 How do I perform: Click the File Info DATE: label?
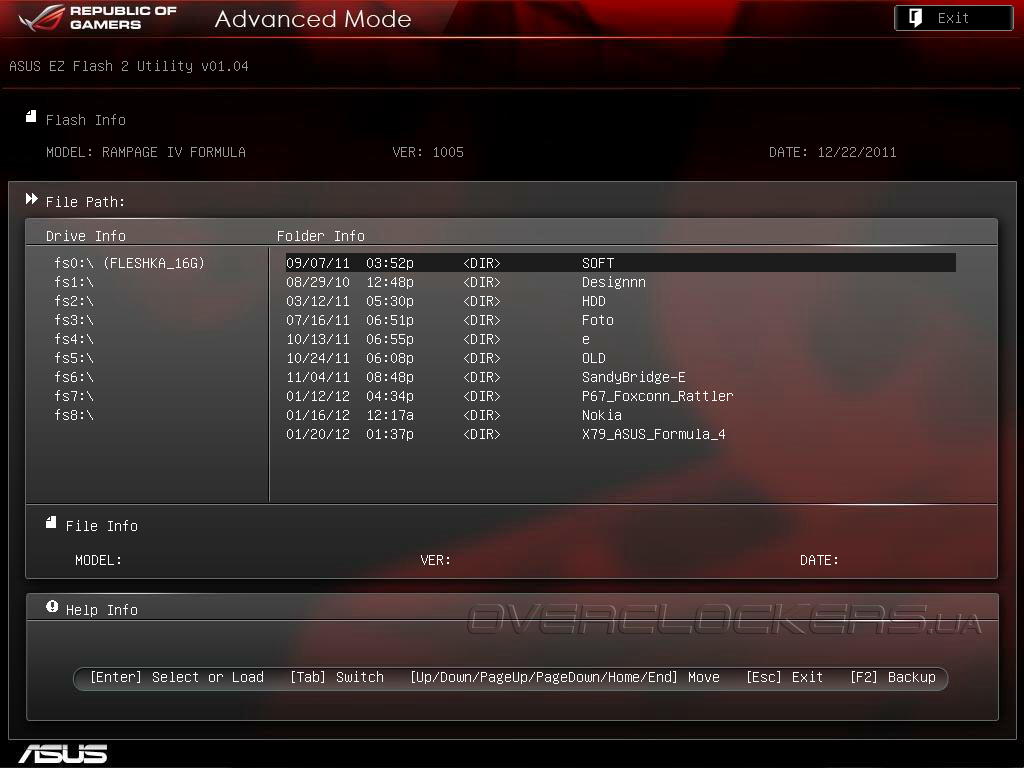tap(819, 560)
